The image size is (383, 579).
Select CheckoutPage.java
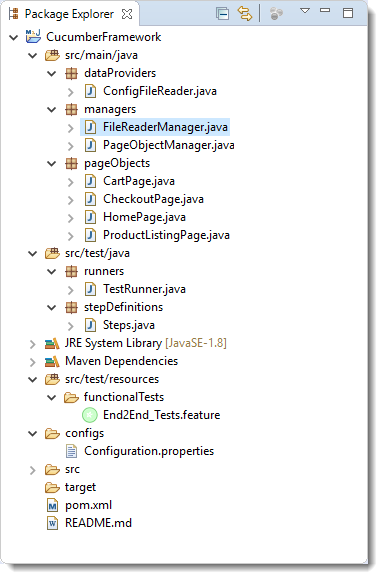[x=153, y=199]
